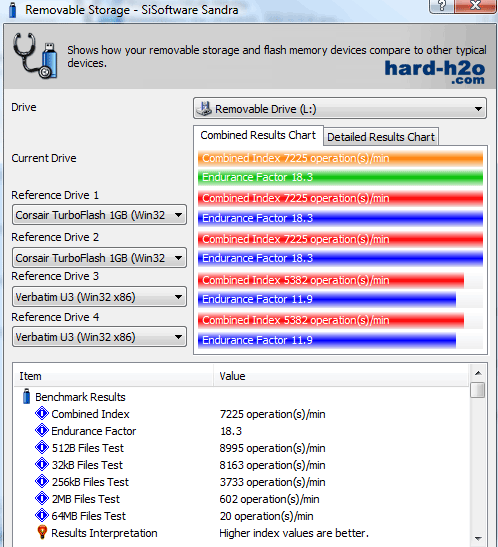Click the blue diamond icon beside Combined Index
The width and height of the screenshot is (498, 547).
tap(42, 414)
